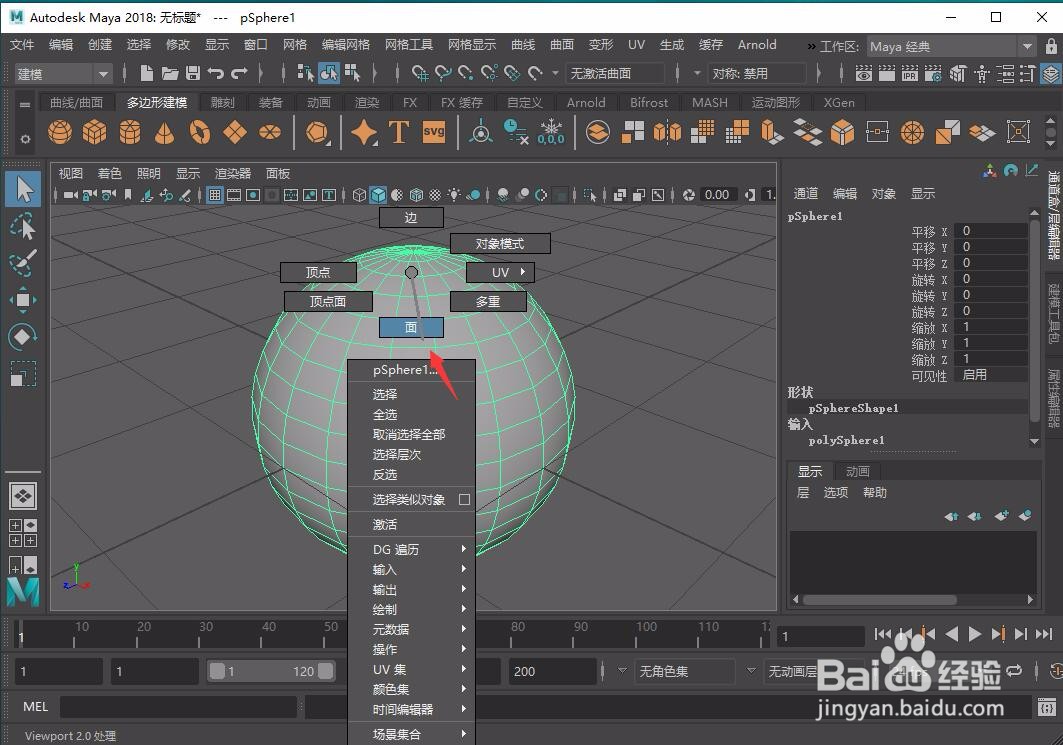The image size is (1063, 745).
Task: Choose 面 in the marking menu
Action: tap(411, 327)
